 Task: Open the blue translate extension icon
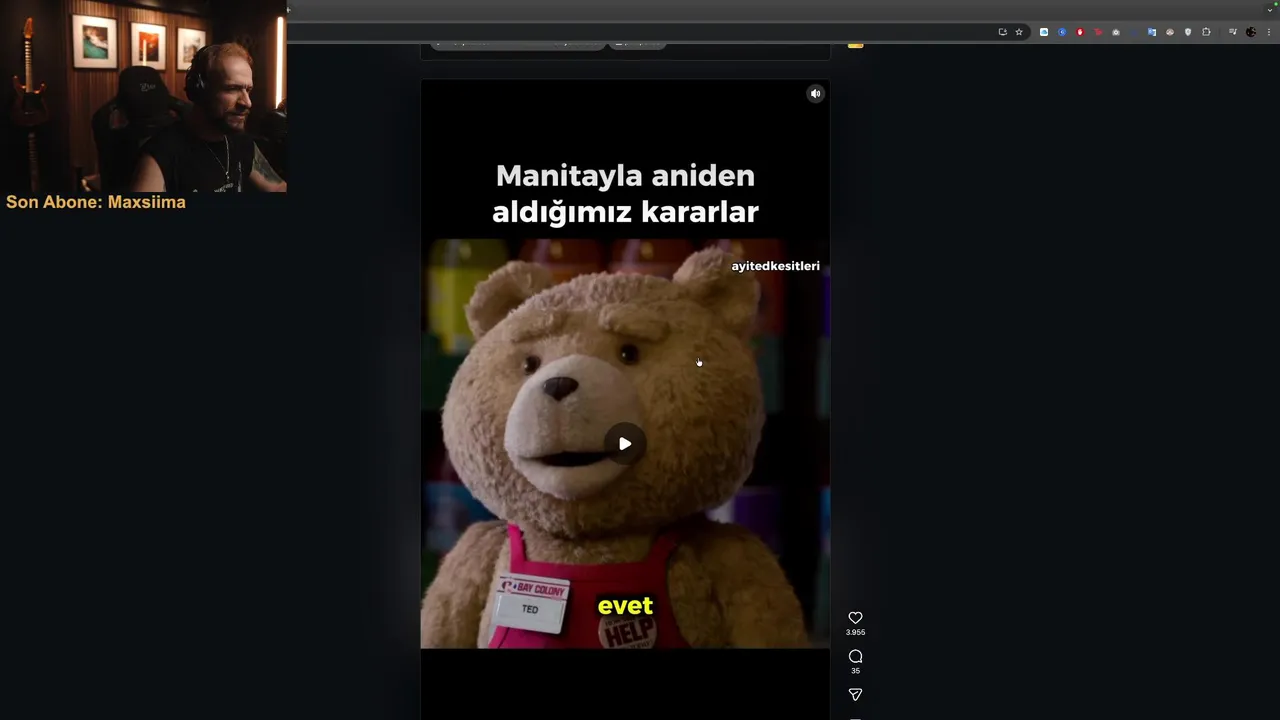pyautogui.click(x=1152, y=32)
